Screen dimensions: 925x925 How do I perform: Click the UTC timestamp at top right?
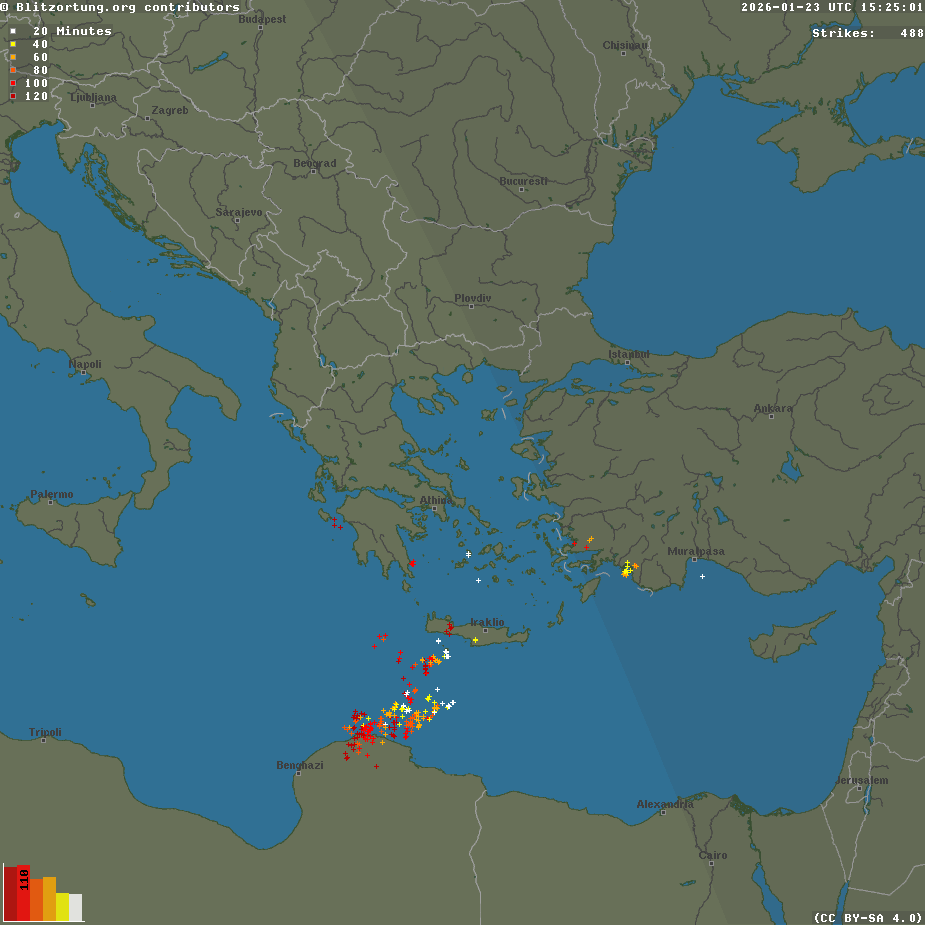832,7
